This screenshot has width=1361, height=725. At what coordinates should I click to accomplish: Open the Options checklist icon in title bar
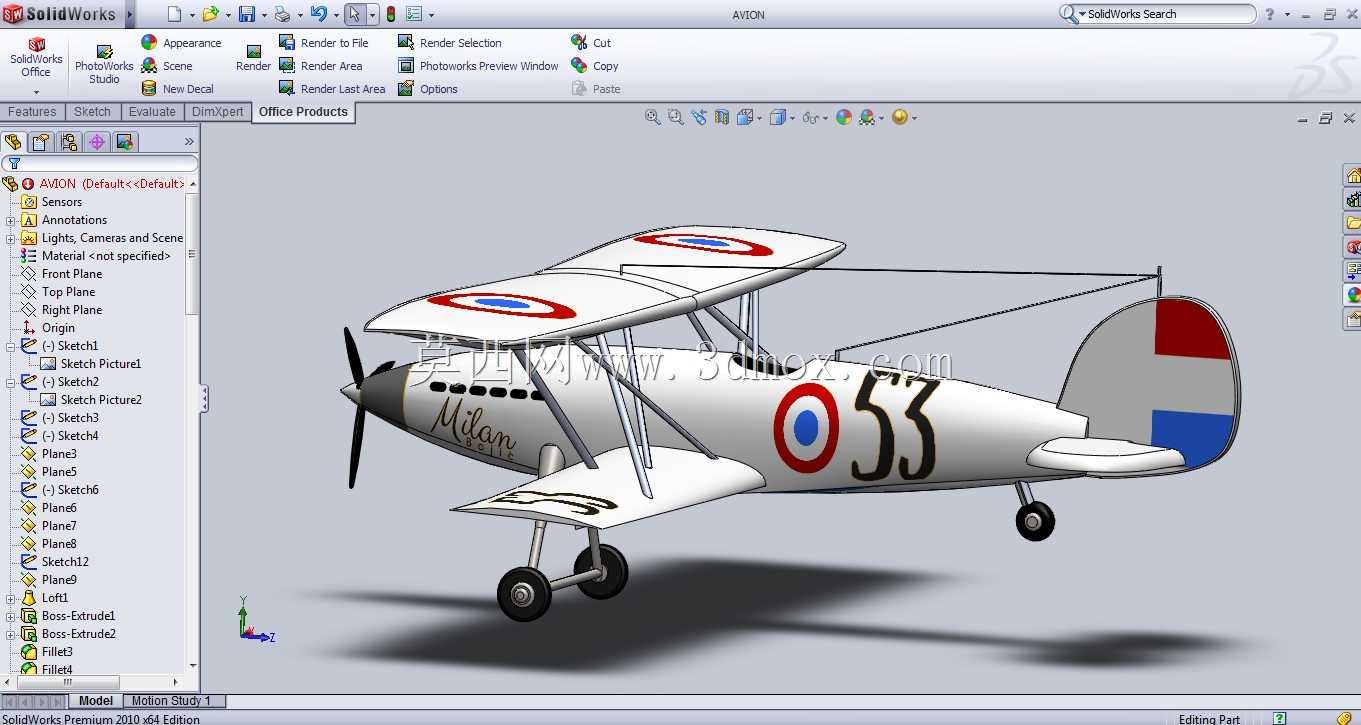click(414, 14)
